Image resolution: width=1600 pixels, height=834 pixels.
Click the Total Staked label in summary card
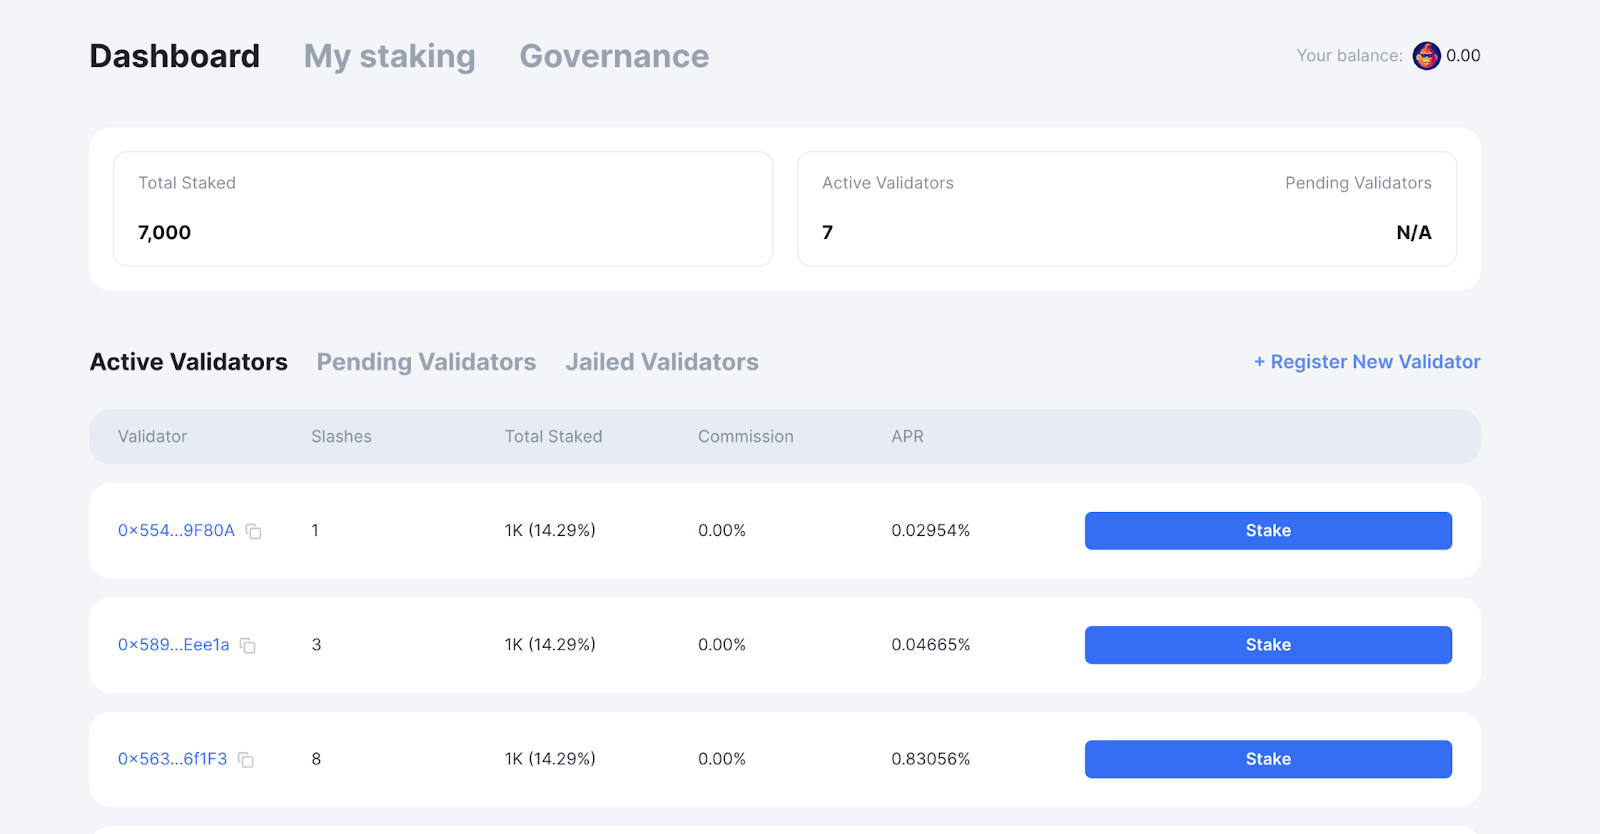coord(187,183)
